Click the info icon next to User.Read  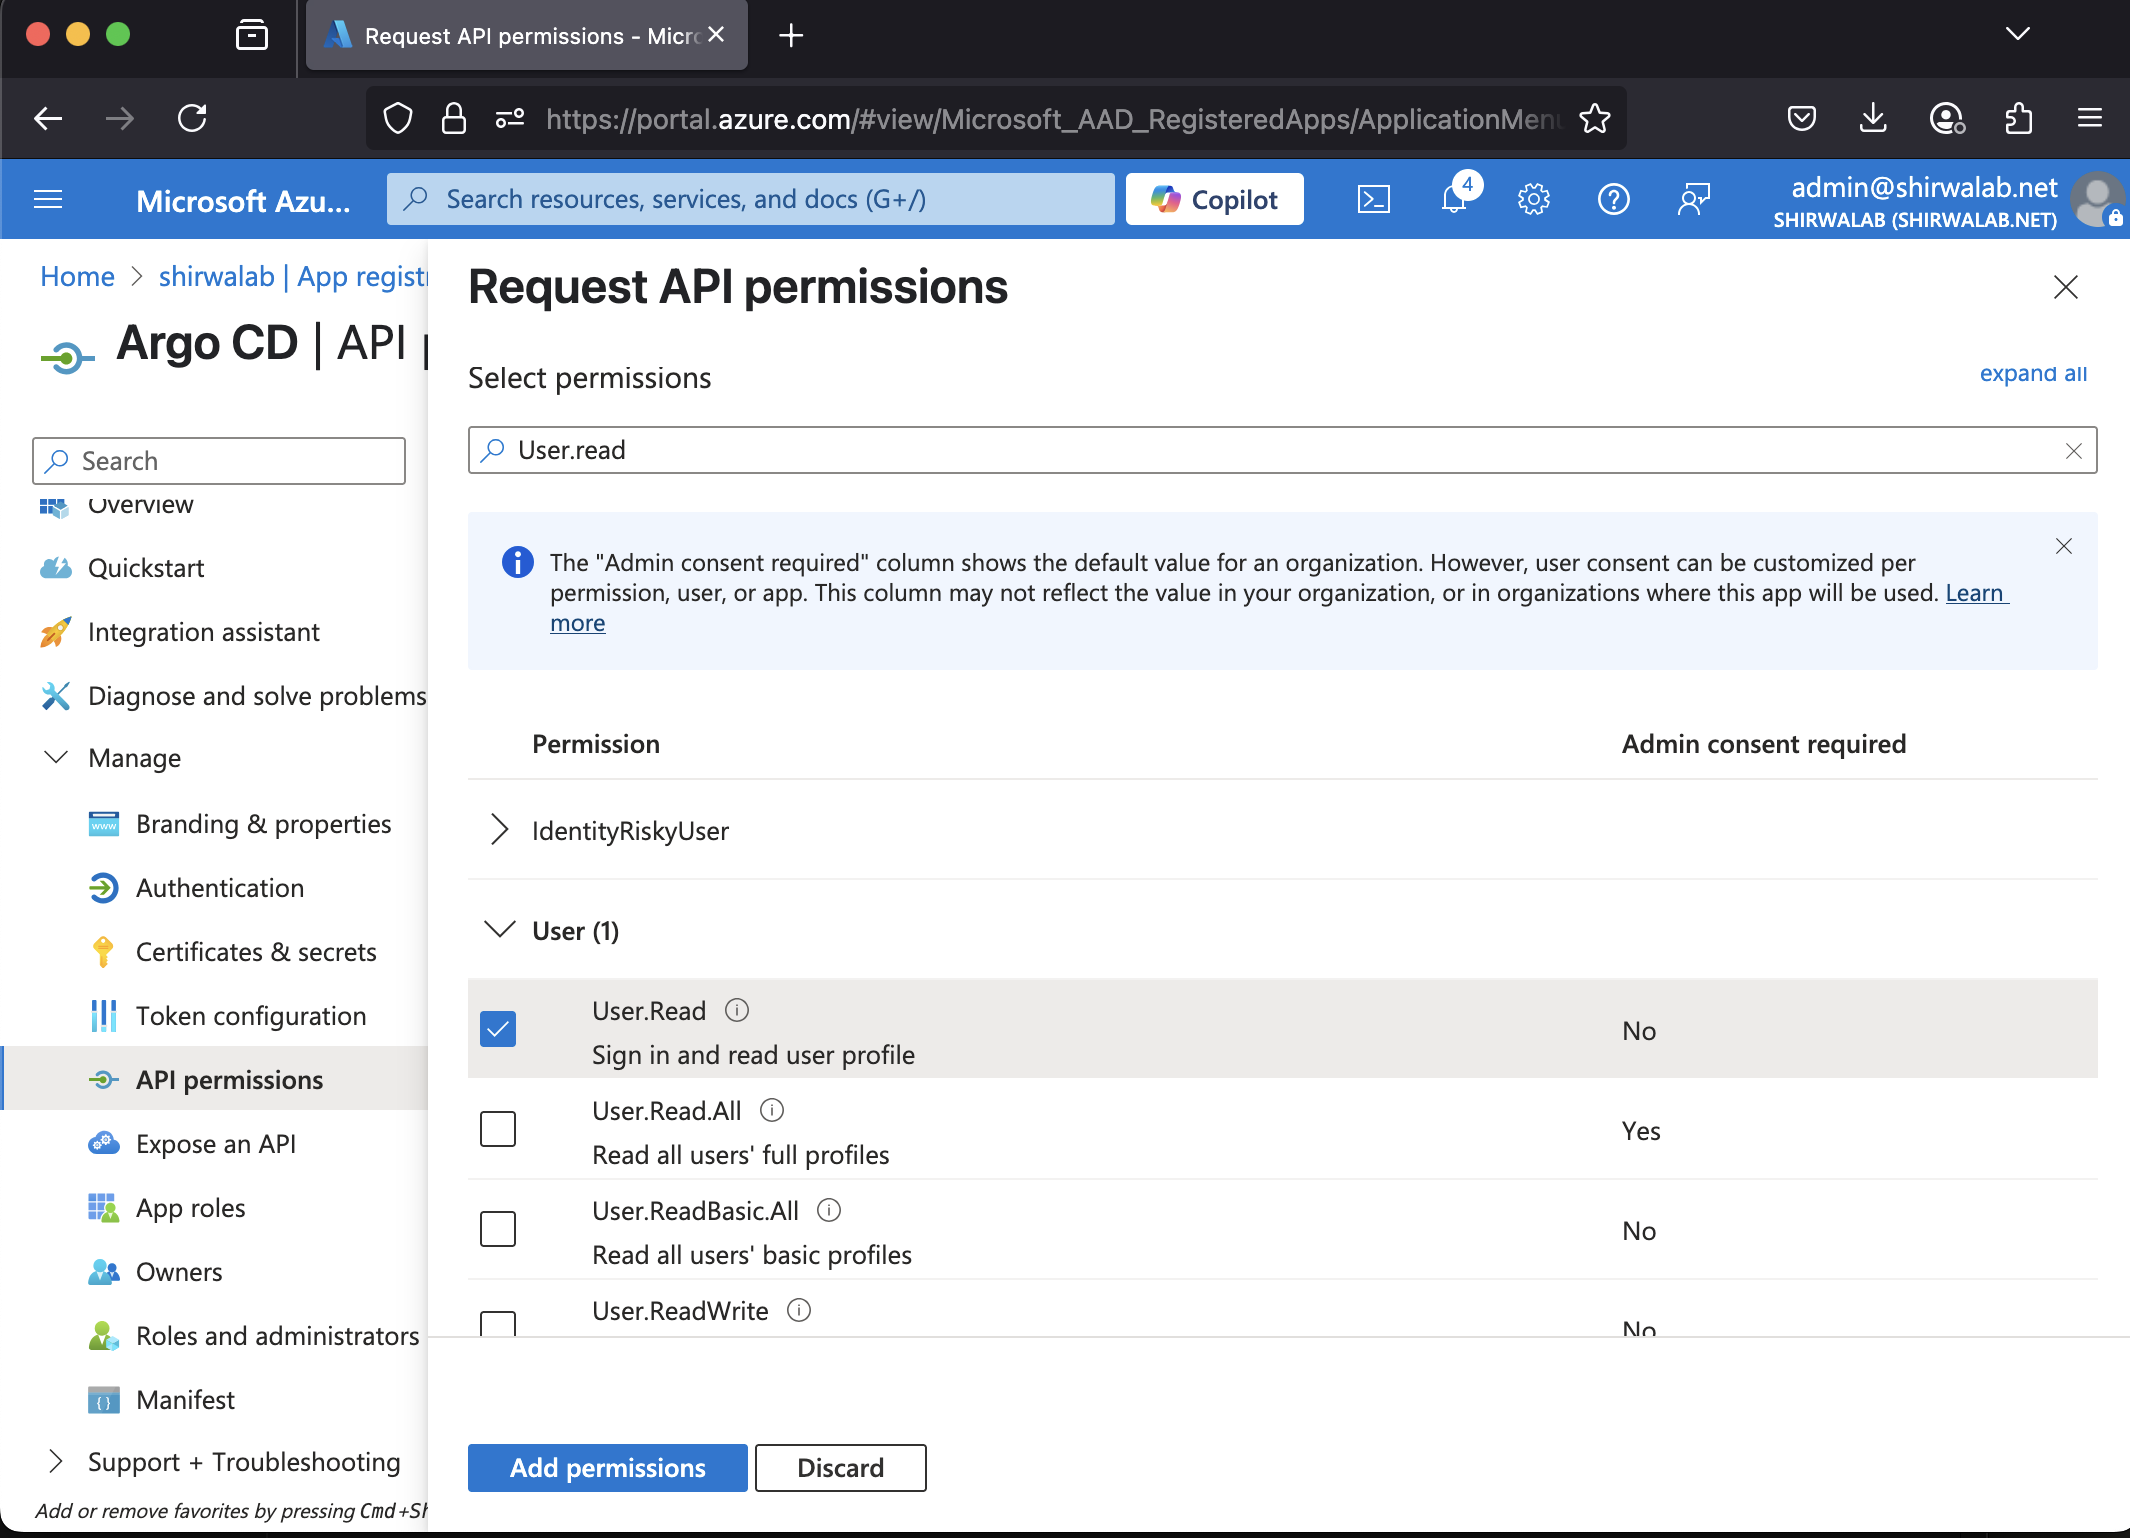pyautogui.click(x=737, y=1010)
